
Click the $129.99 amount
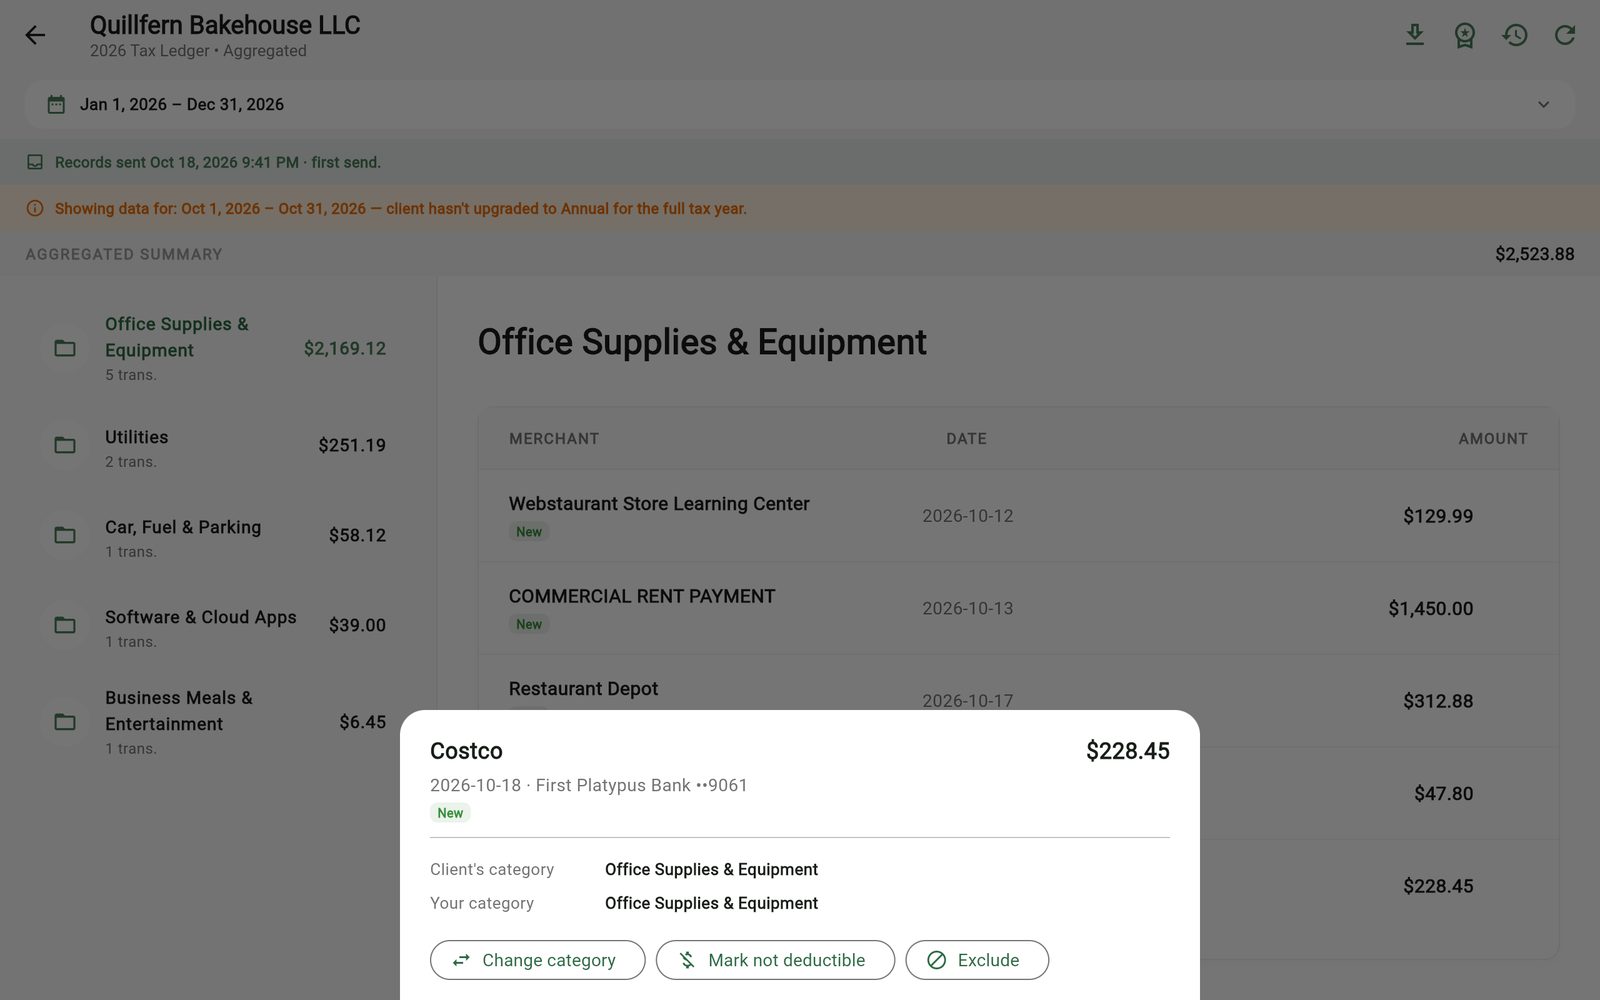[x=1438, y=516]
